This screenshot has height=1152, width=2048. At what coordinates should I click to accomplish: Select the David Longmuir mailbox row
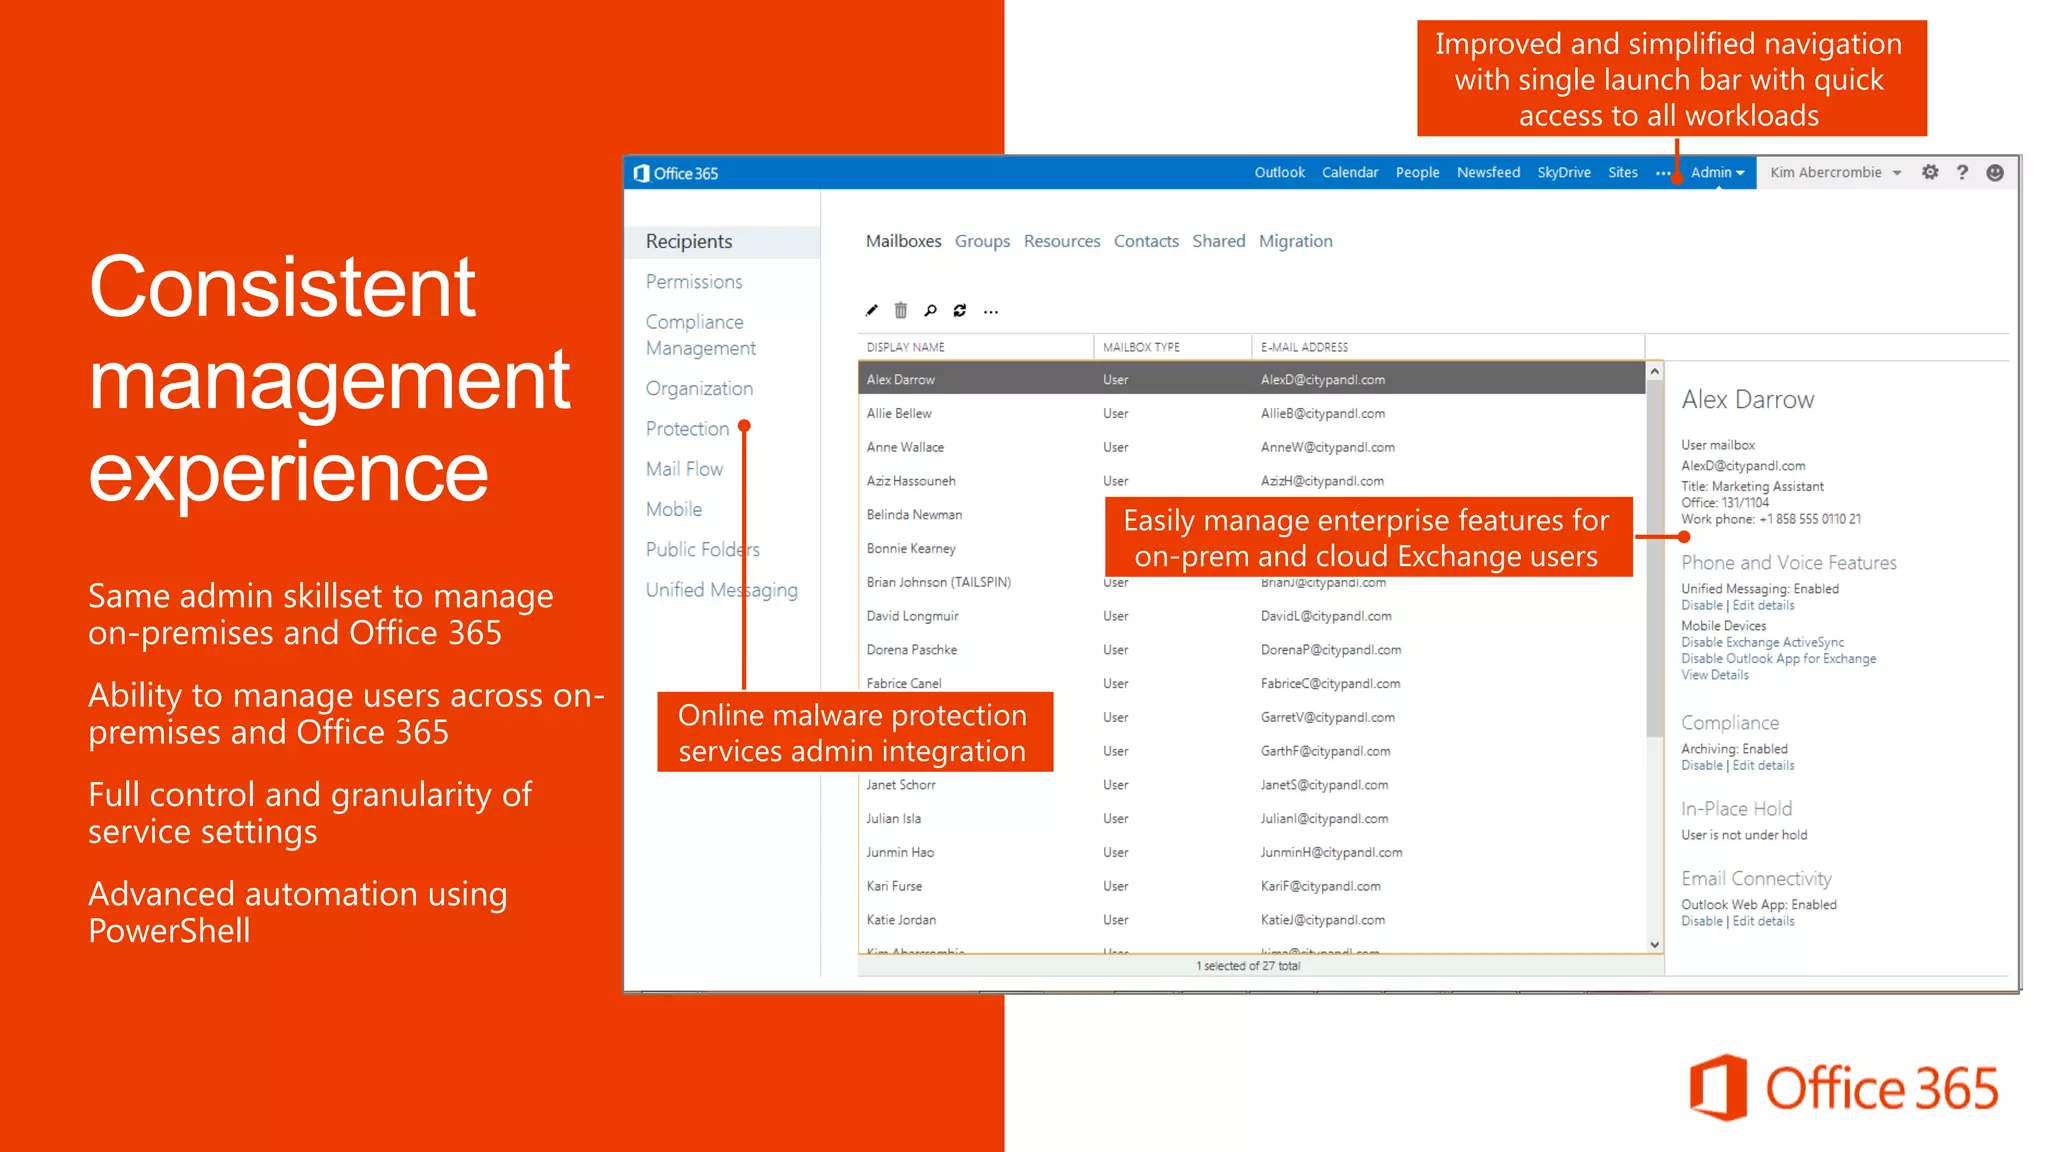point(1251,616)
